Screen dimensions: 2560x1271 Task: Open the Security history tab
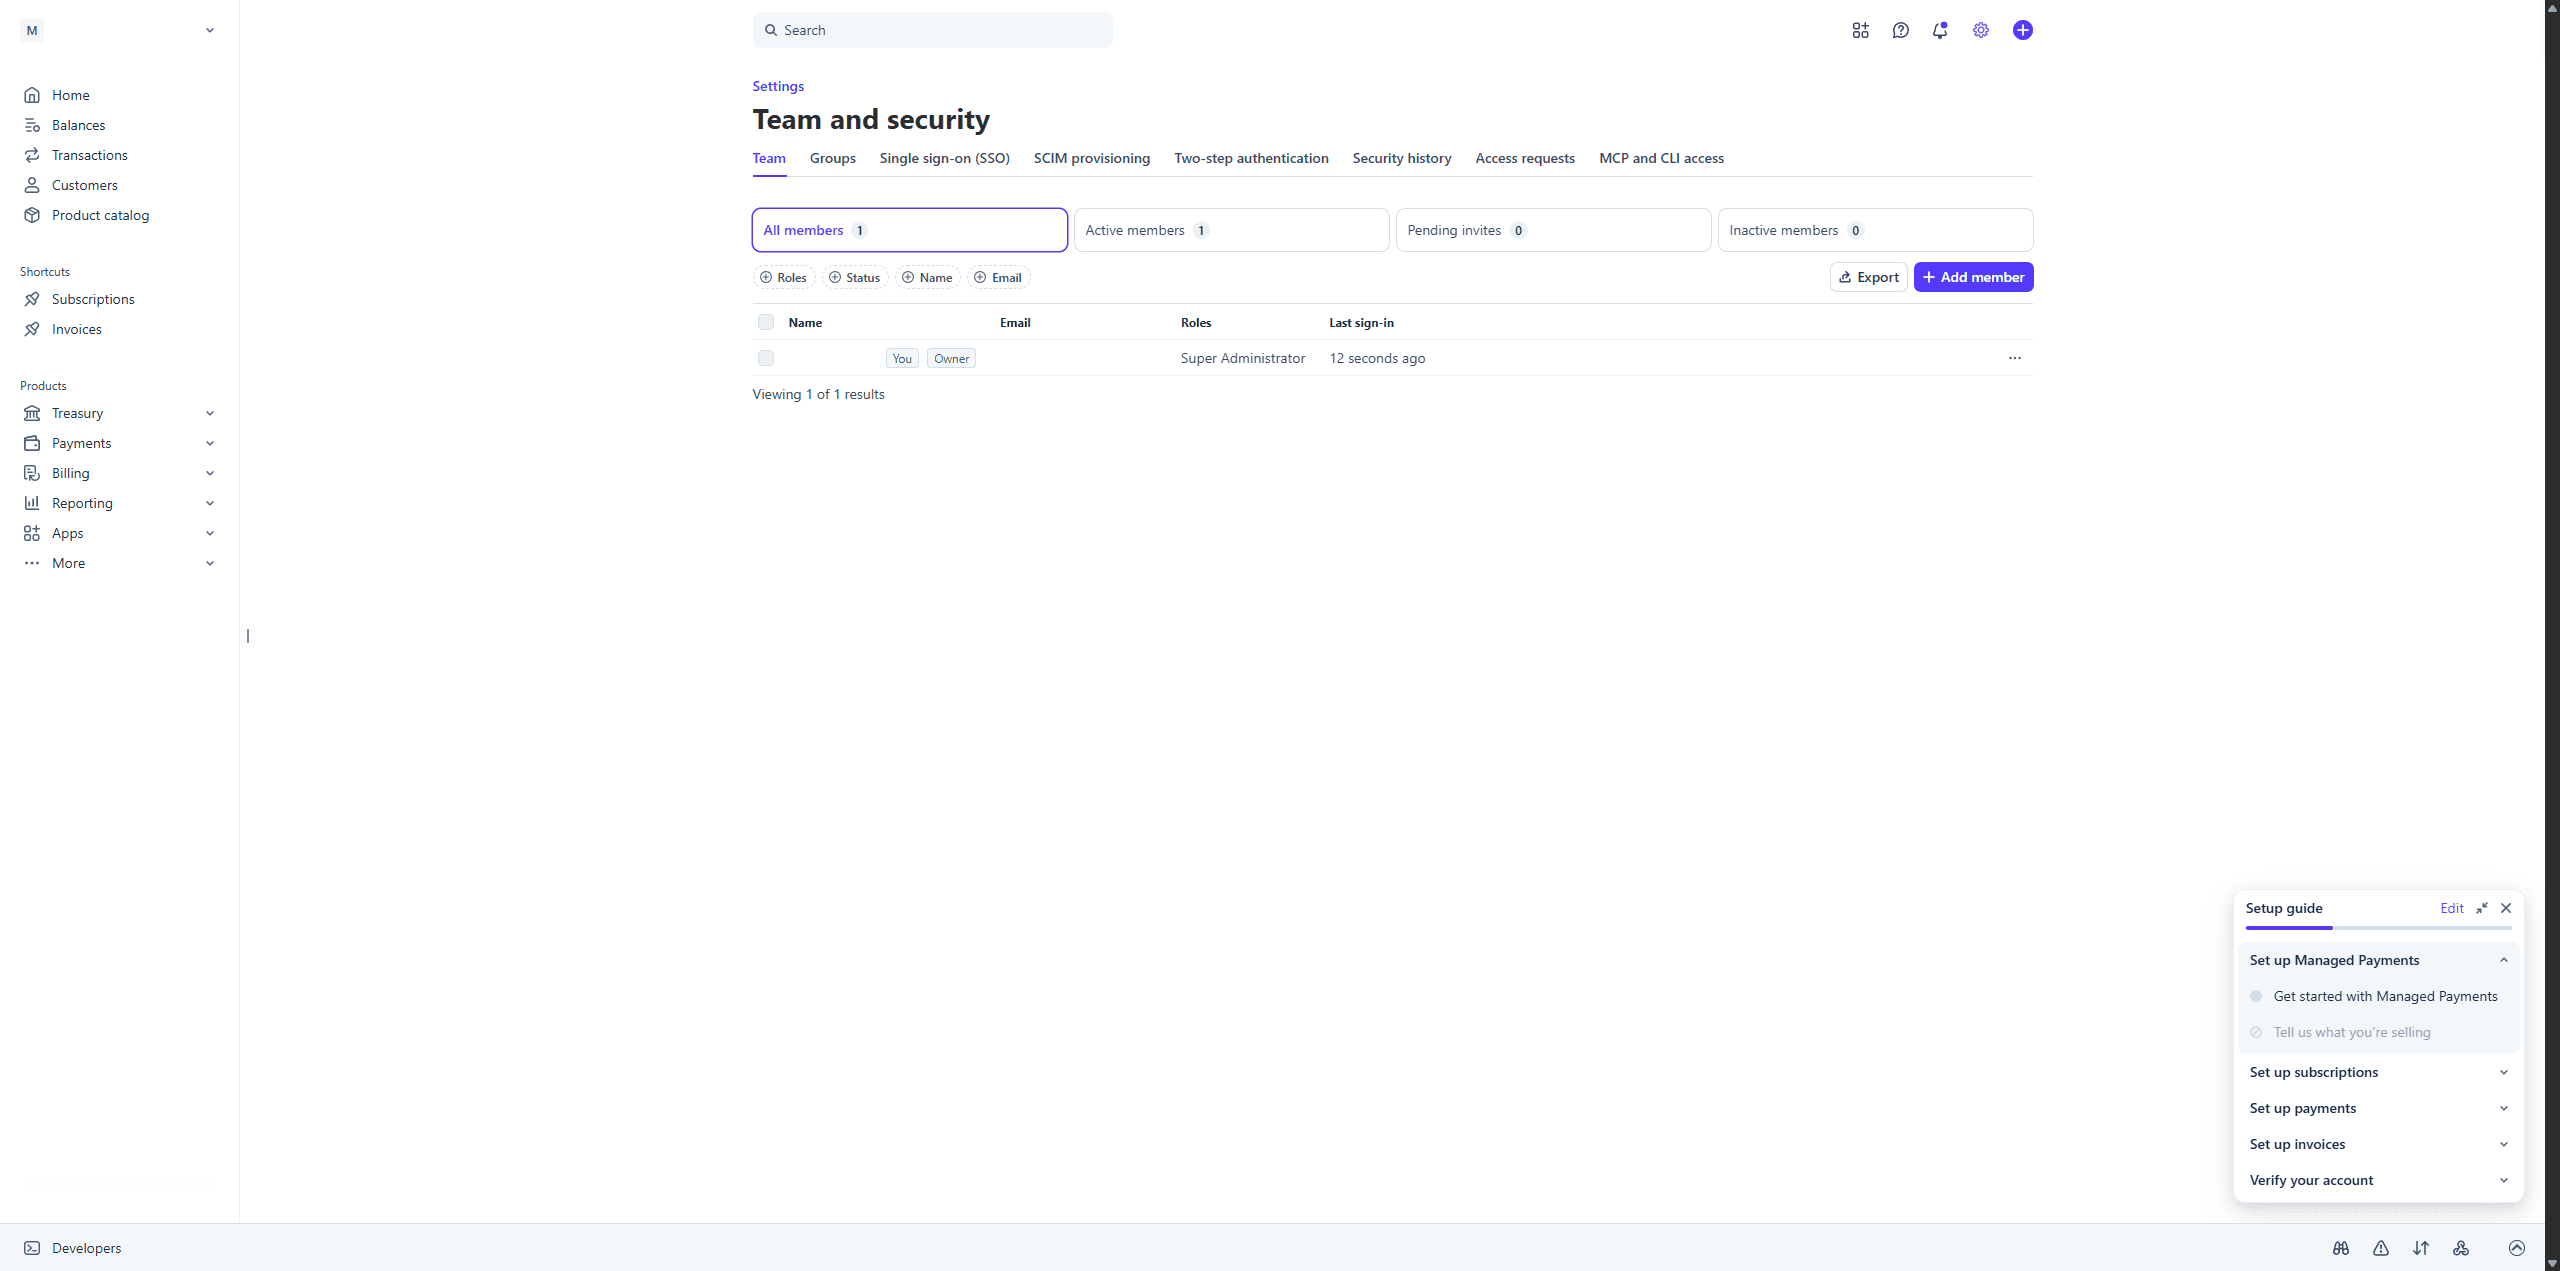click(1401, 158)
